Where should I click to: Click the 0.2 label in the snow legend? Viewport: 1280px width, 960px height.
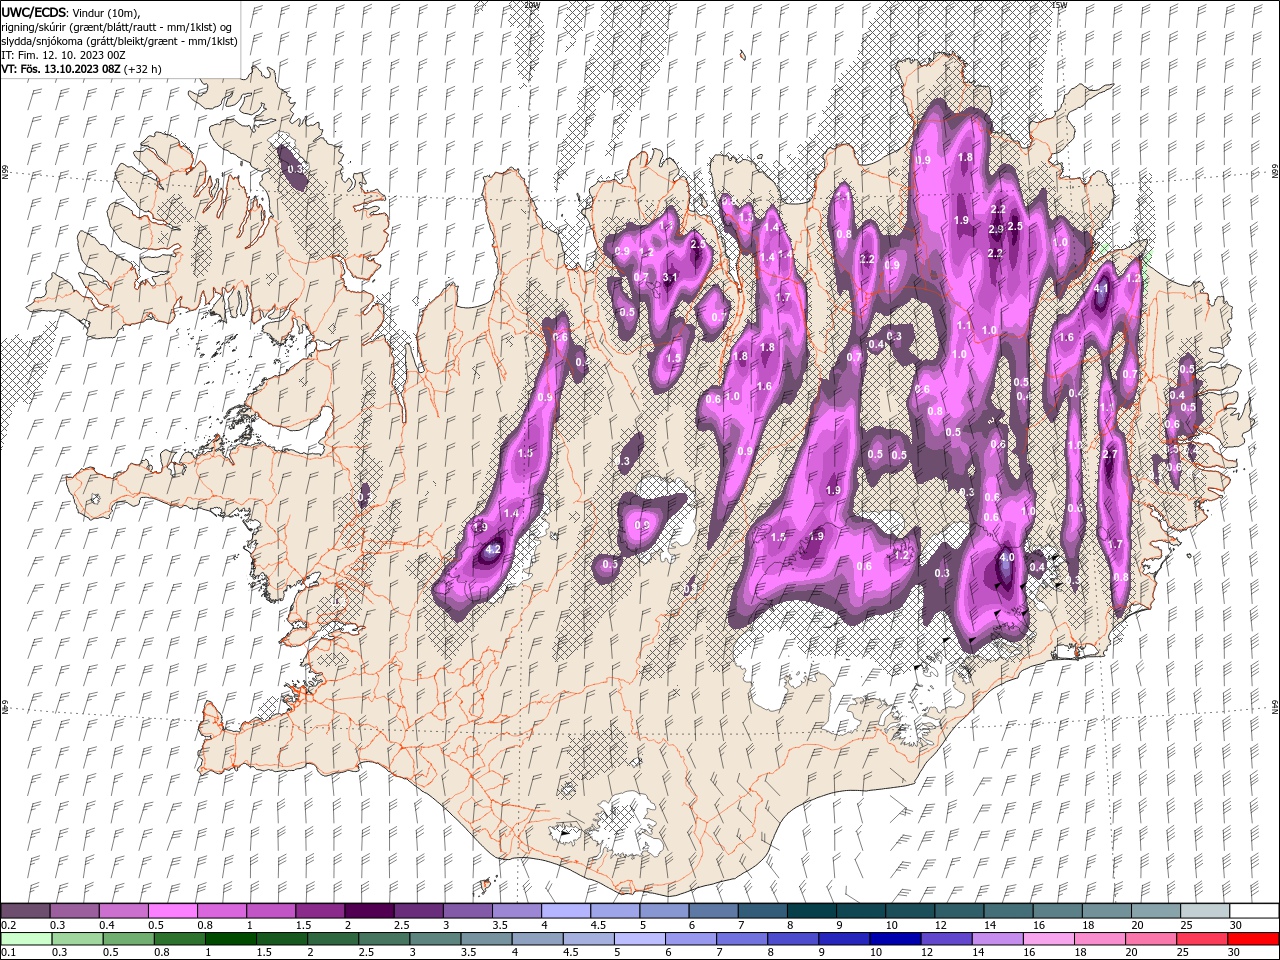point(9,926)
